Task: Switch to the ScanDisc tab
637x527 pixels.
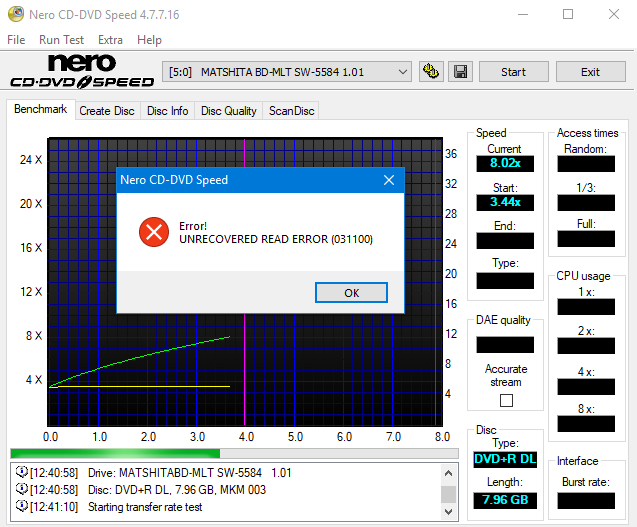Action: click(291, 111)
